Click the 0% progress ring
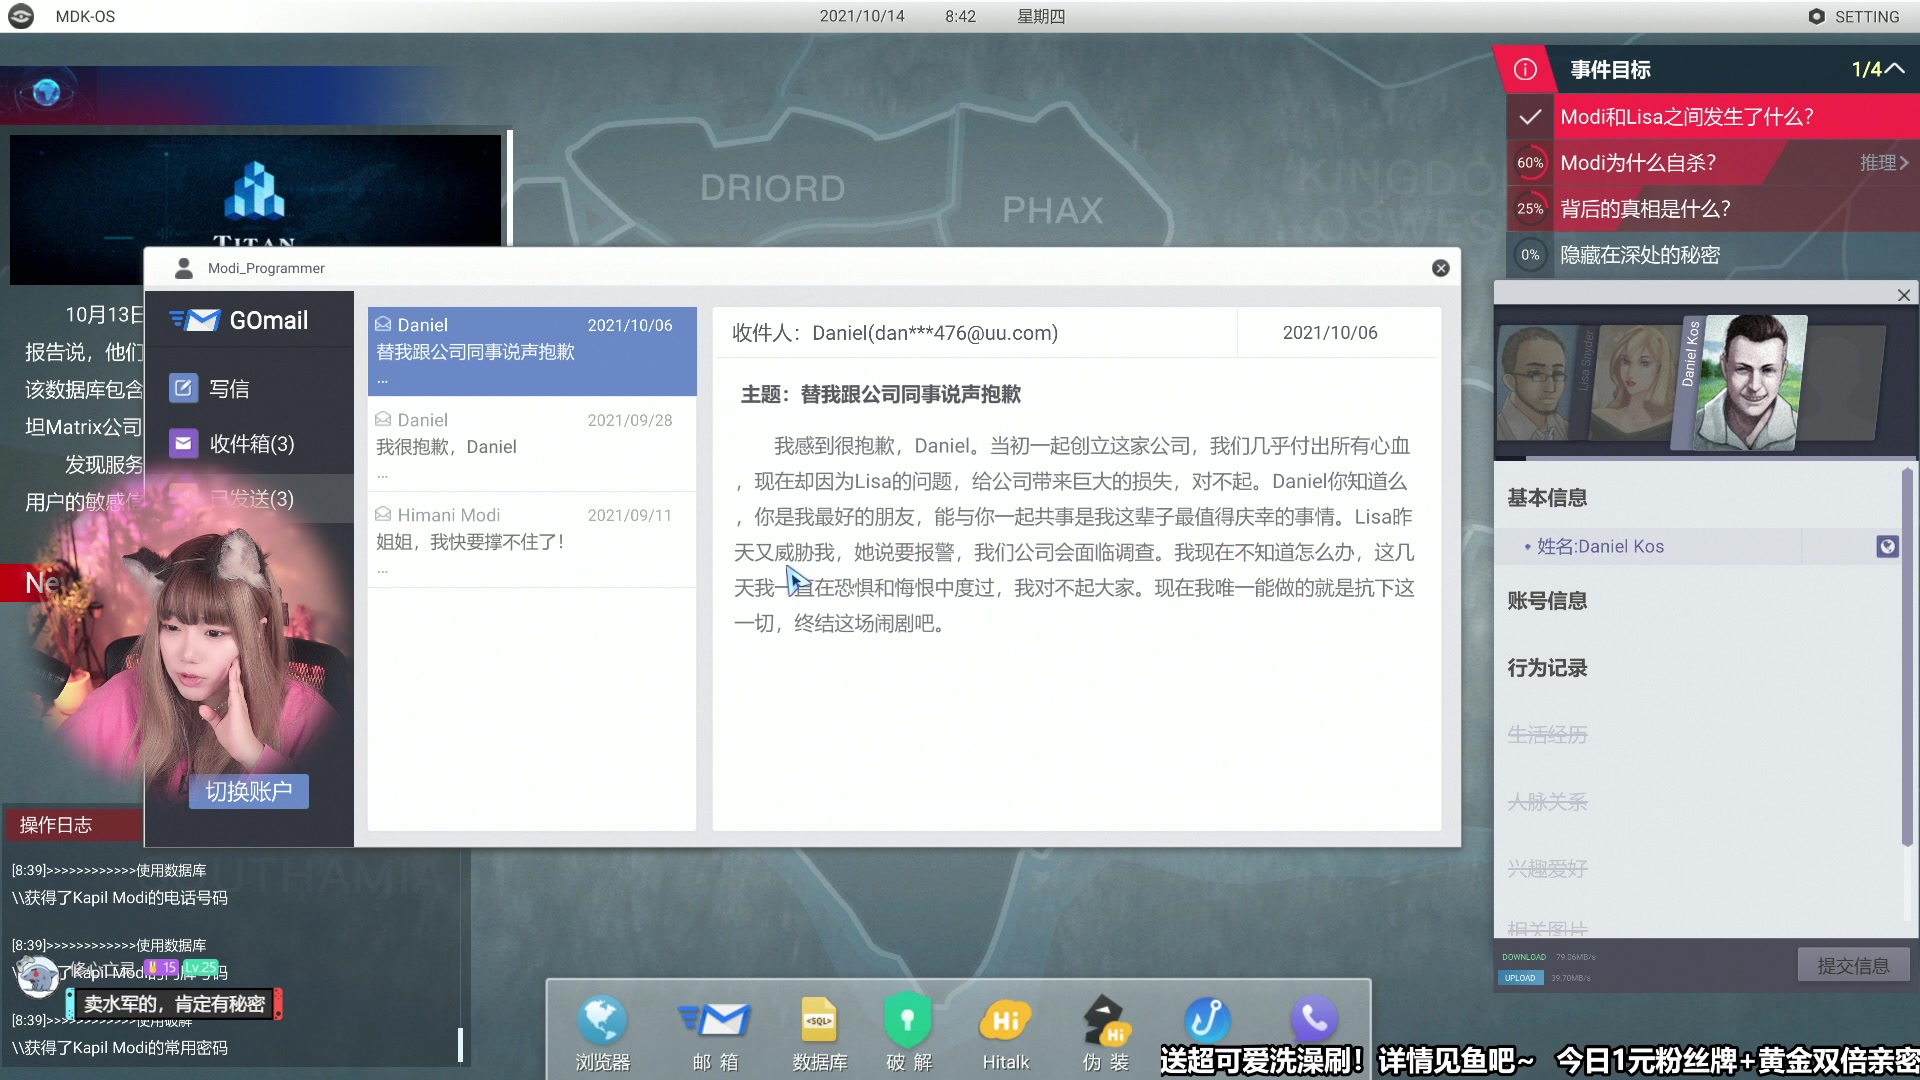The height and width of the screenshot is (1080, 1920). tap(1530, 254)
